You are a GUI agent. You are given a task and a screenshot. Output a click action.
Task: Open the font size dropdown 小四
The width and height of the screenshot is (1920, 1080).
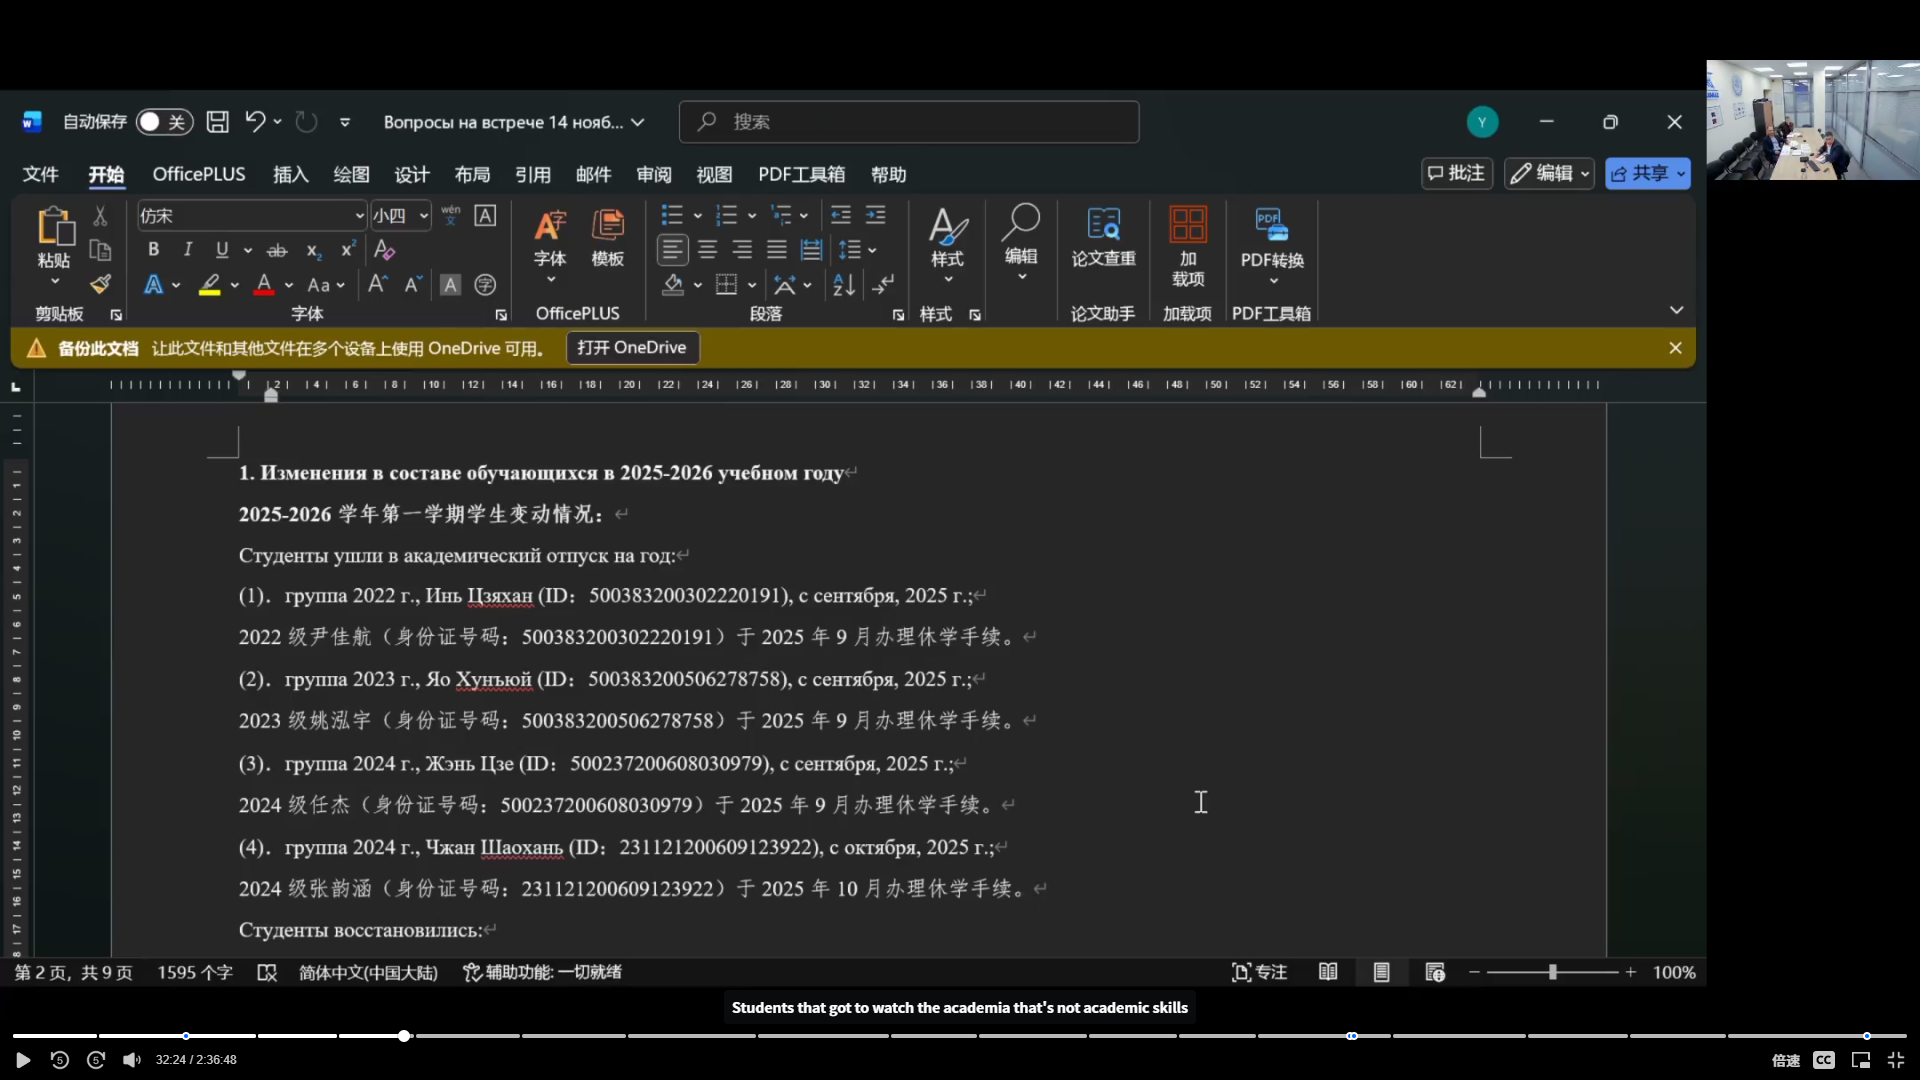point(424,216)
